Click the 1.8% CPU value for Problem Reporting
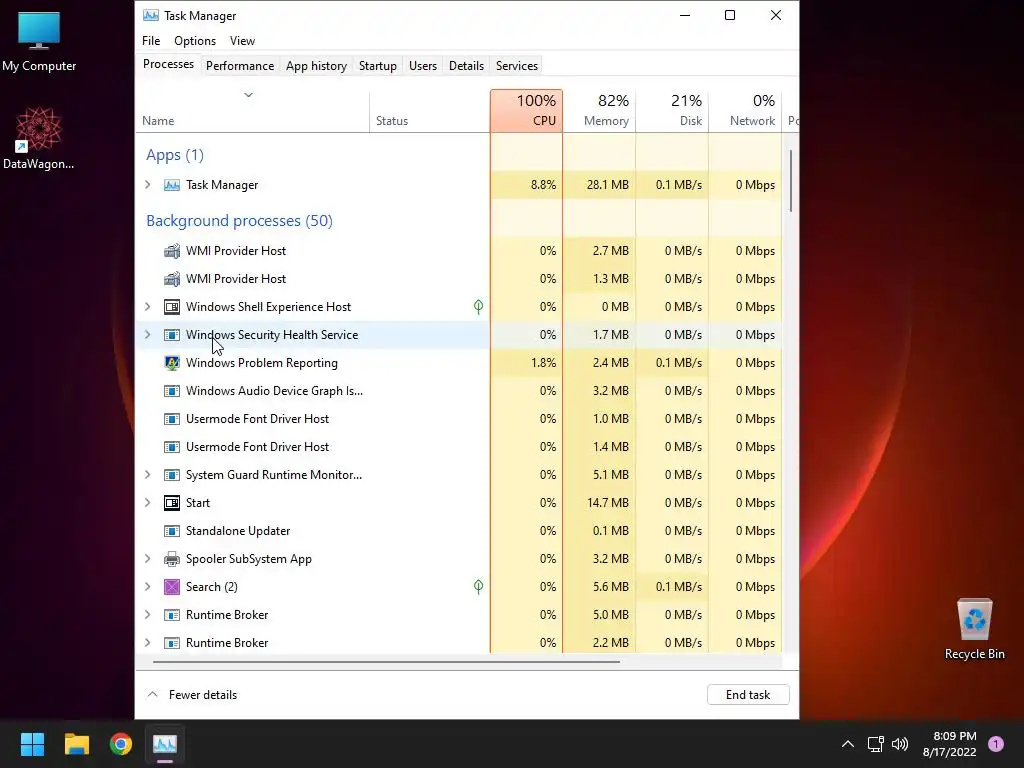This screenshot has height=768, width=1024. pos(543,363)
